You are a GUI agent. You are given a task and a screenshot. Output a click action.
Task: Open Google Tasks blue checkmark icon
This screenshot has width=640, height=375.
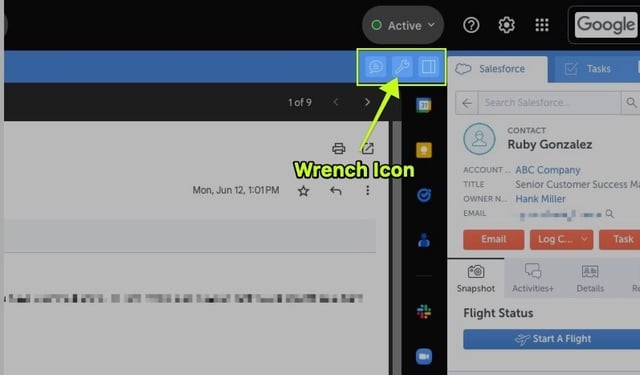424,195
